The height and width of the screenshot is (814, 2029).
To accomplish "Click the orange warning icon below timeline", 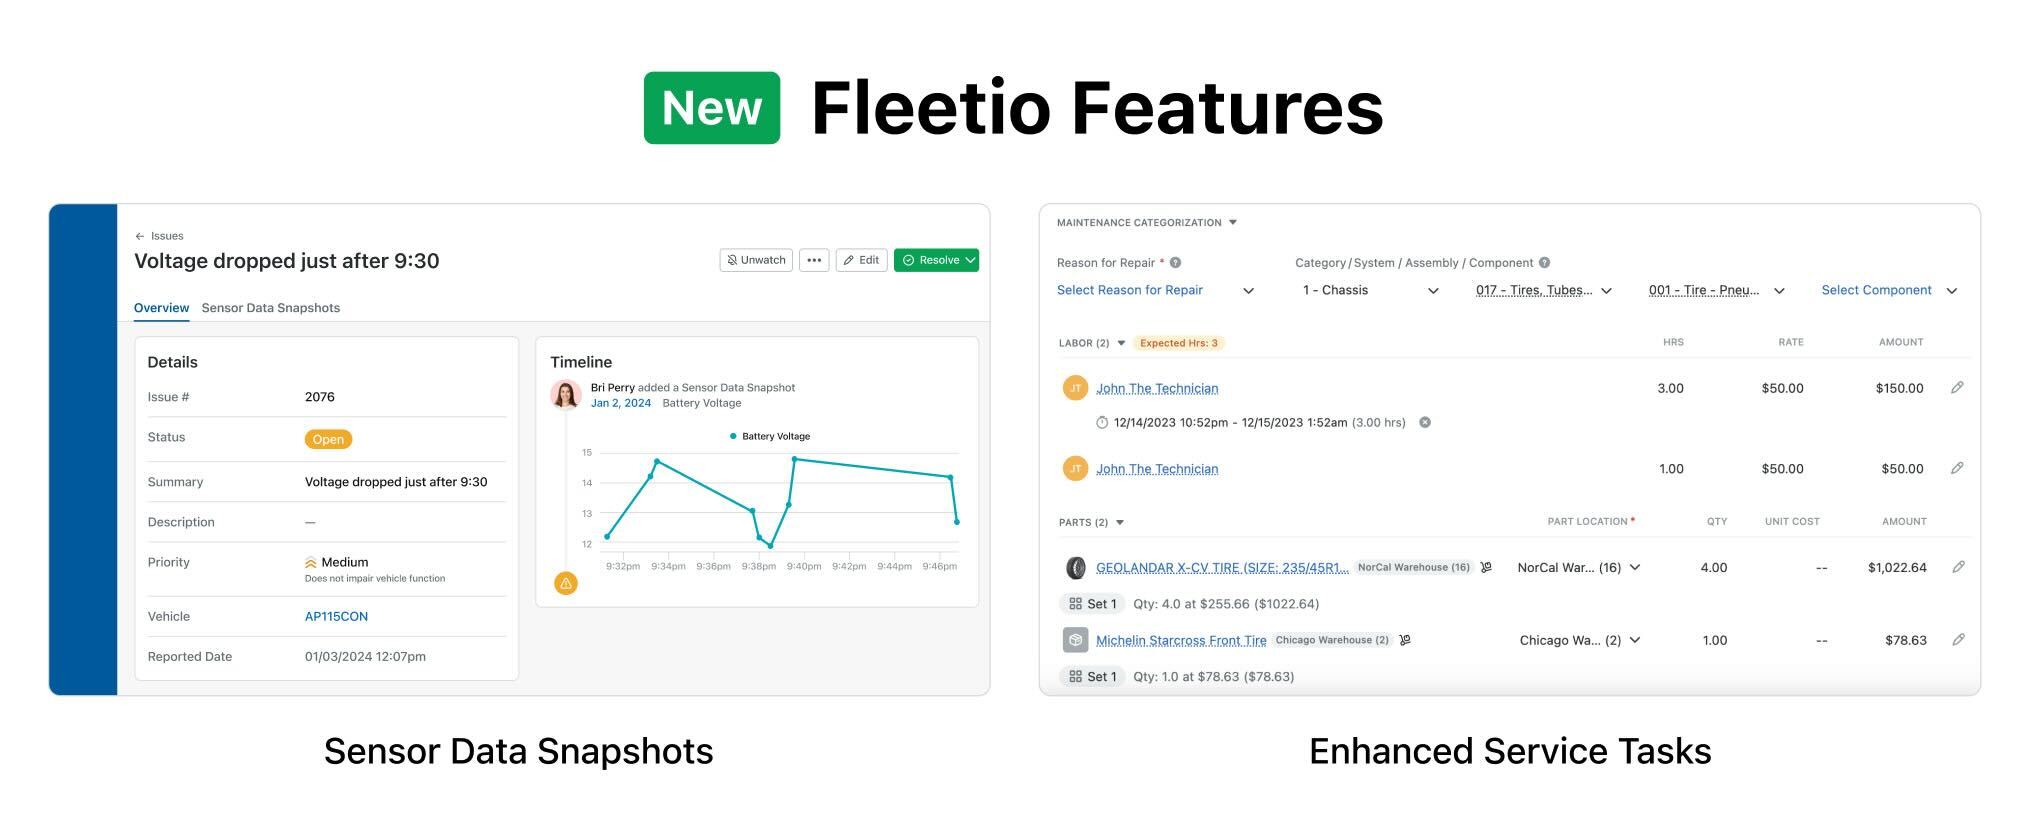I will tap(566, 583).
